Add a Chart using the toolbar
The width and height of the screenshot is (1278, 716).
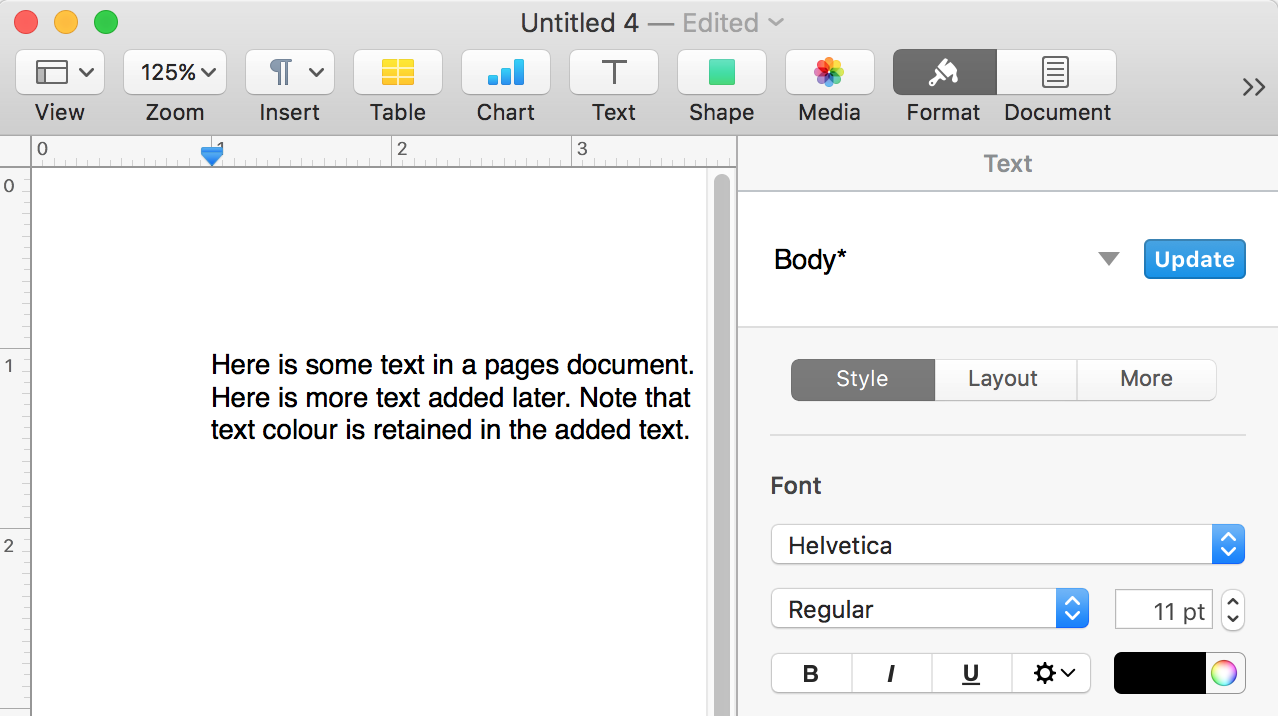[x=506, y=72]
